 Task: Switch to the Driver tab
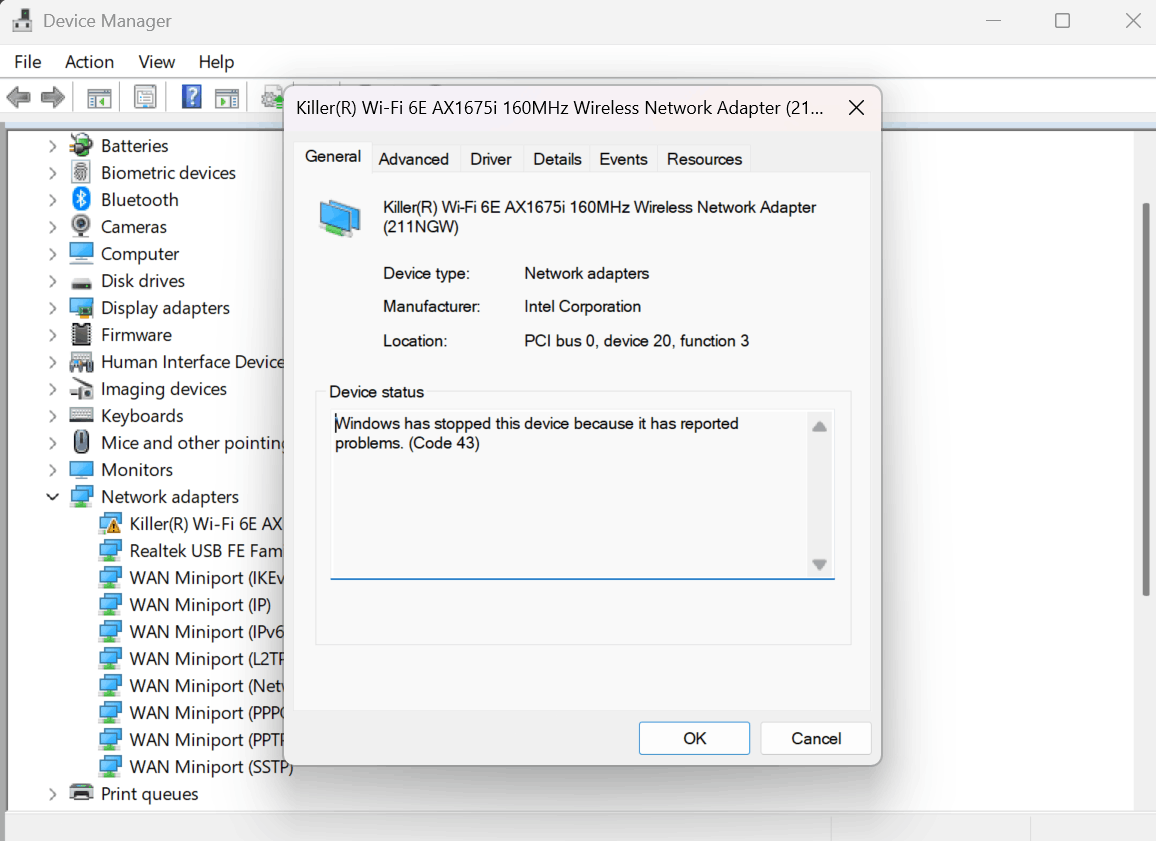(x=490, y=159)
